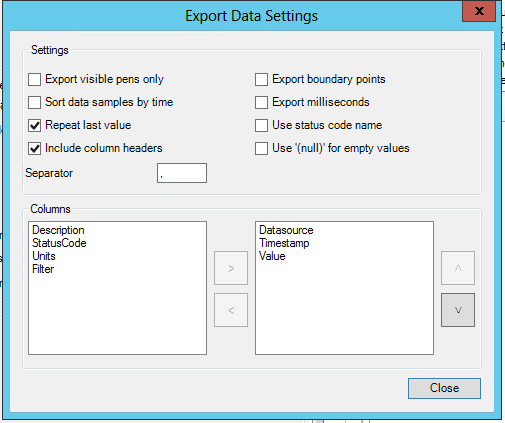This screenshot has width=505, height=423.
Task: Pick Filter in the left column list
Action: 43,269
